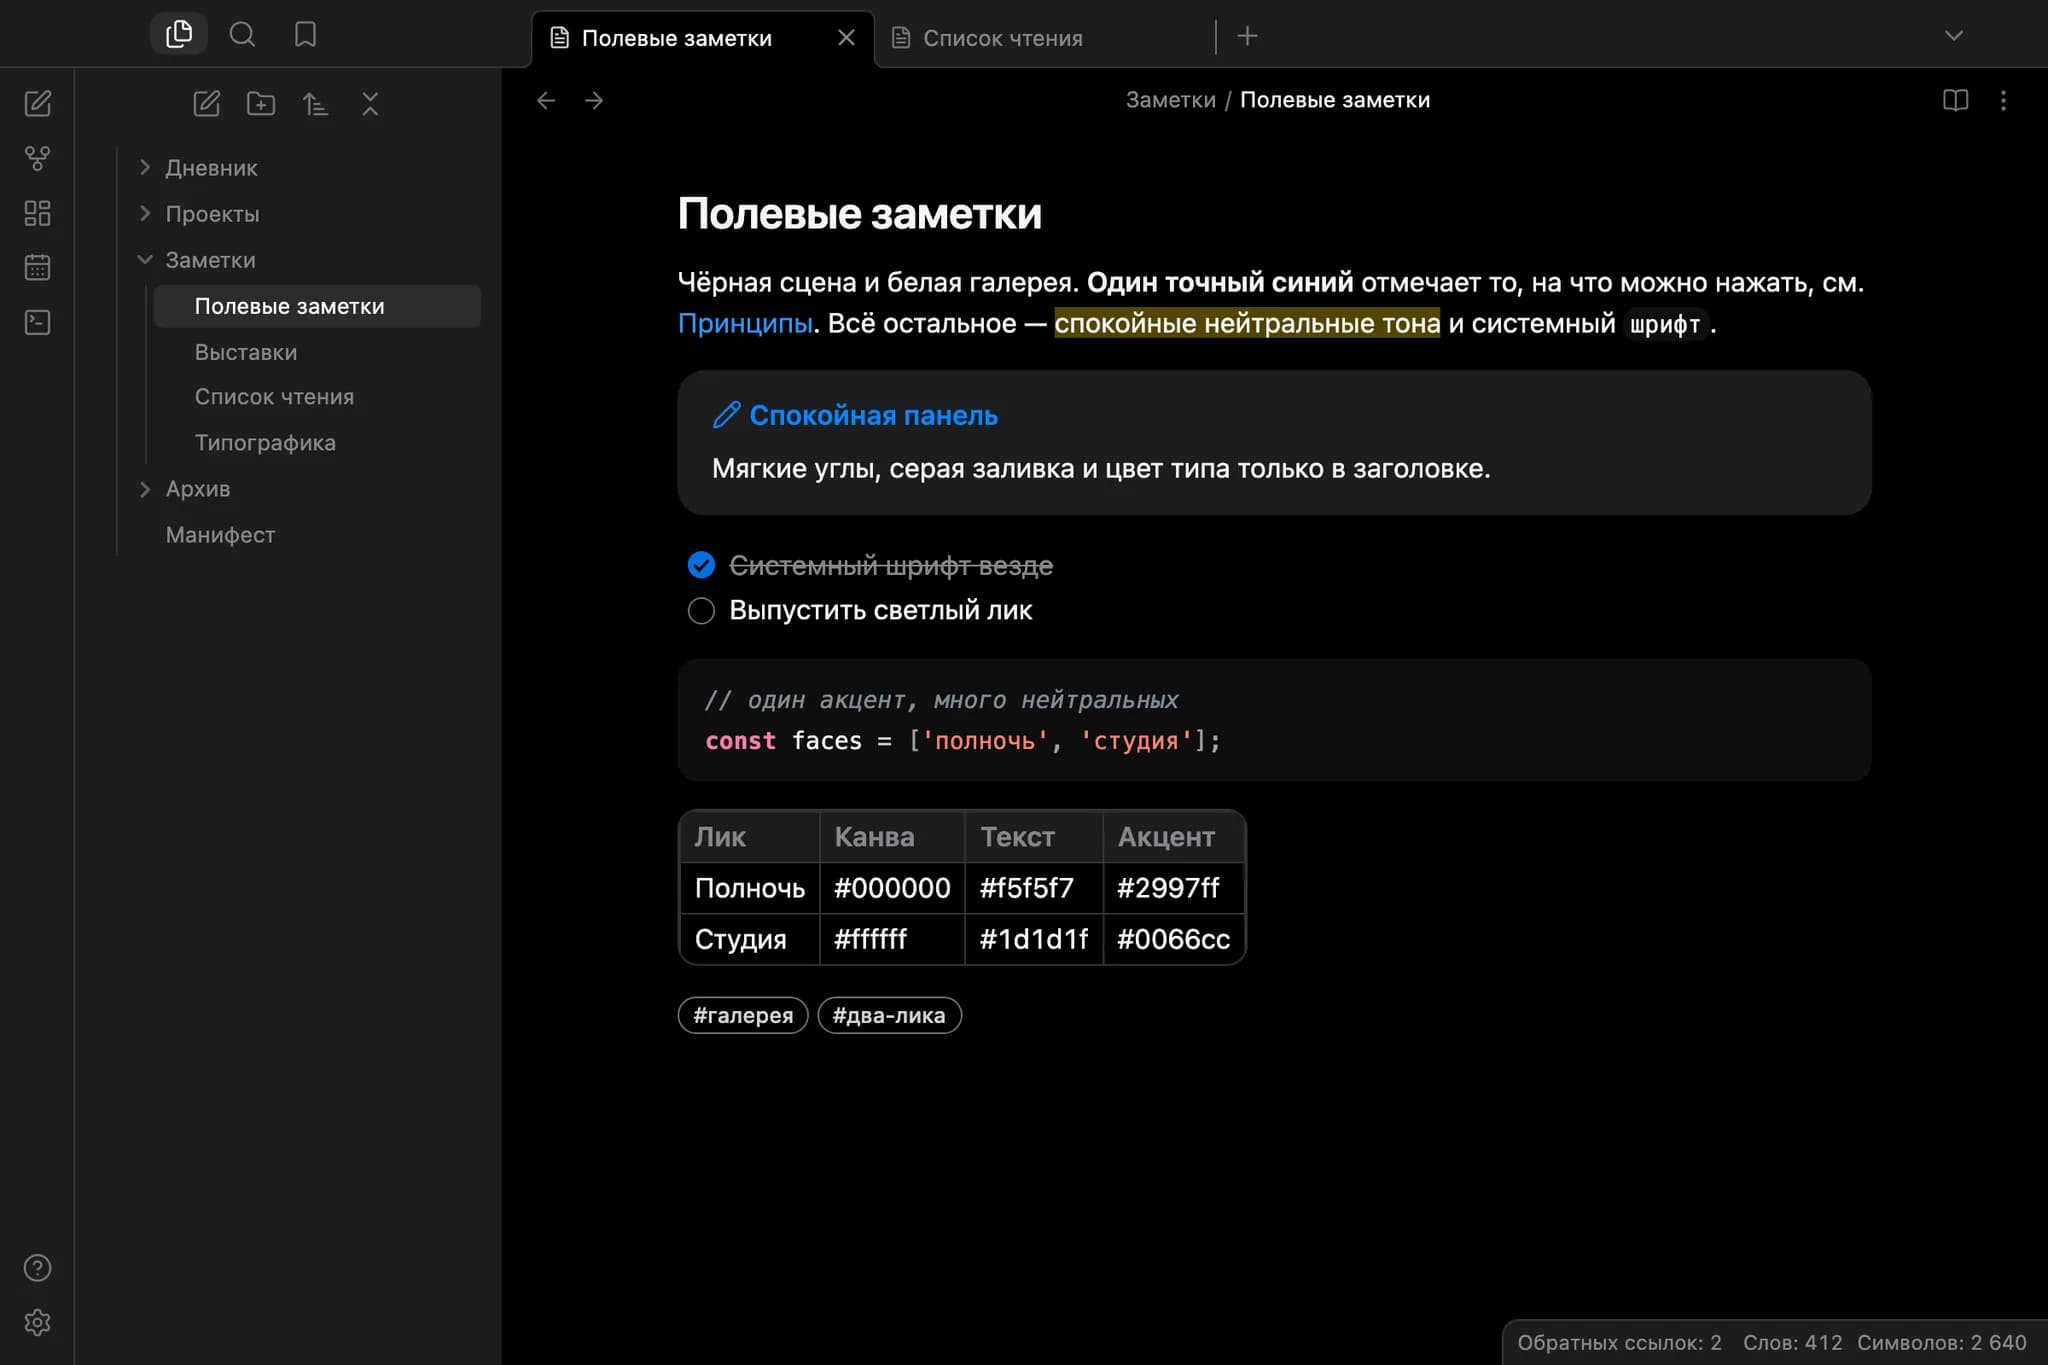Click the Полевые заметки note heading
Screen dimensions: 2048x1365
(860, 213)
